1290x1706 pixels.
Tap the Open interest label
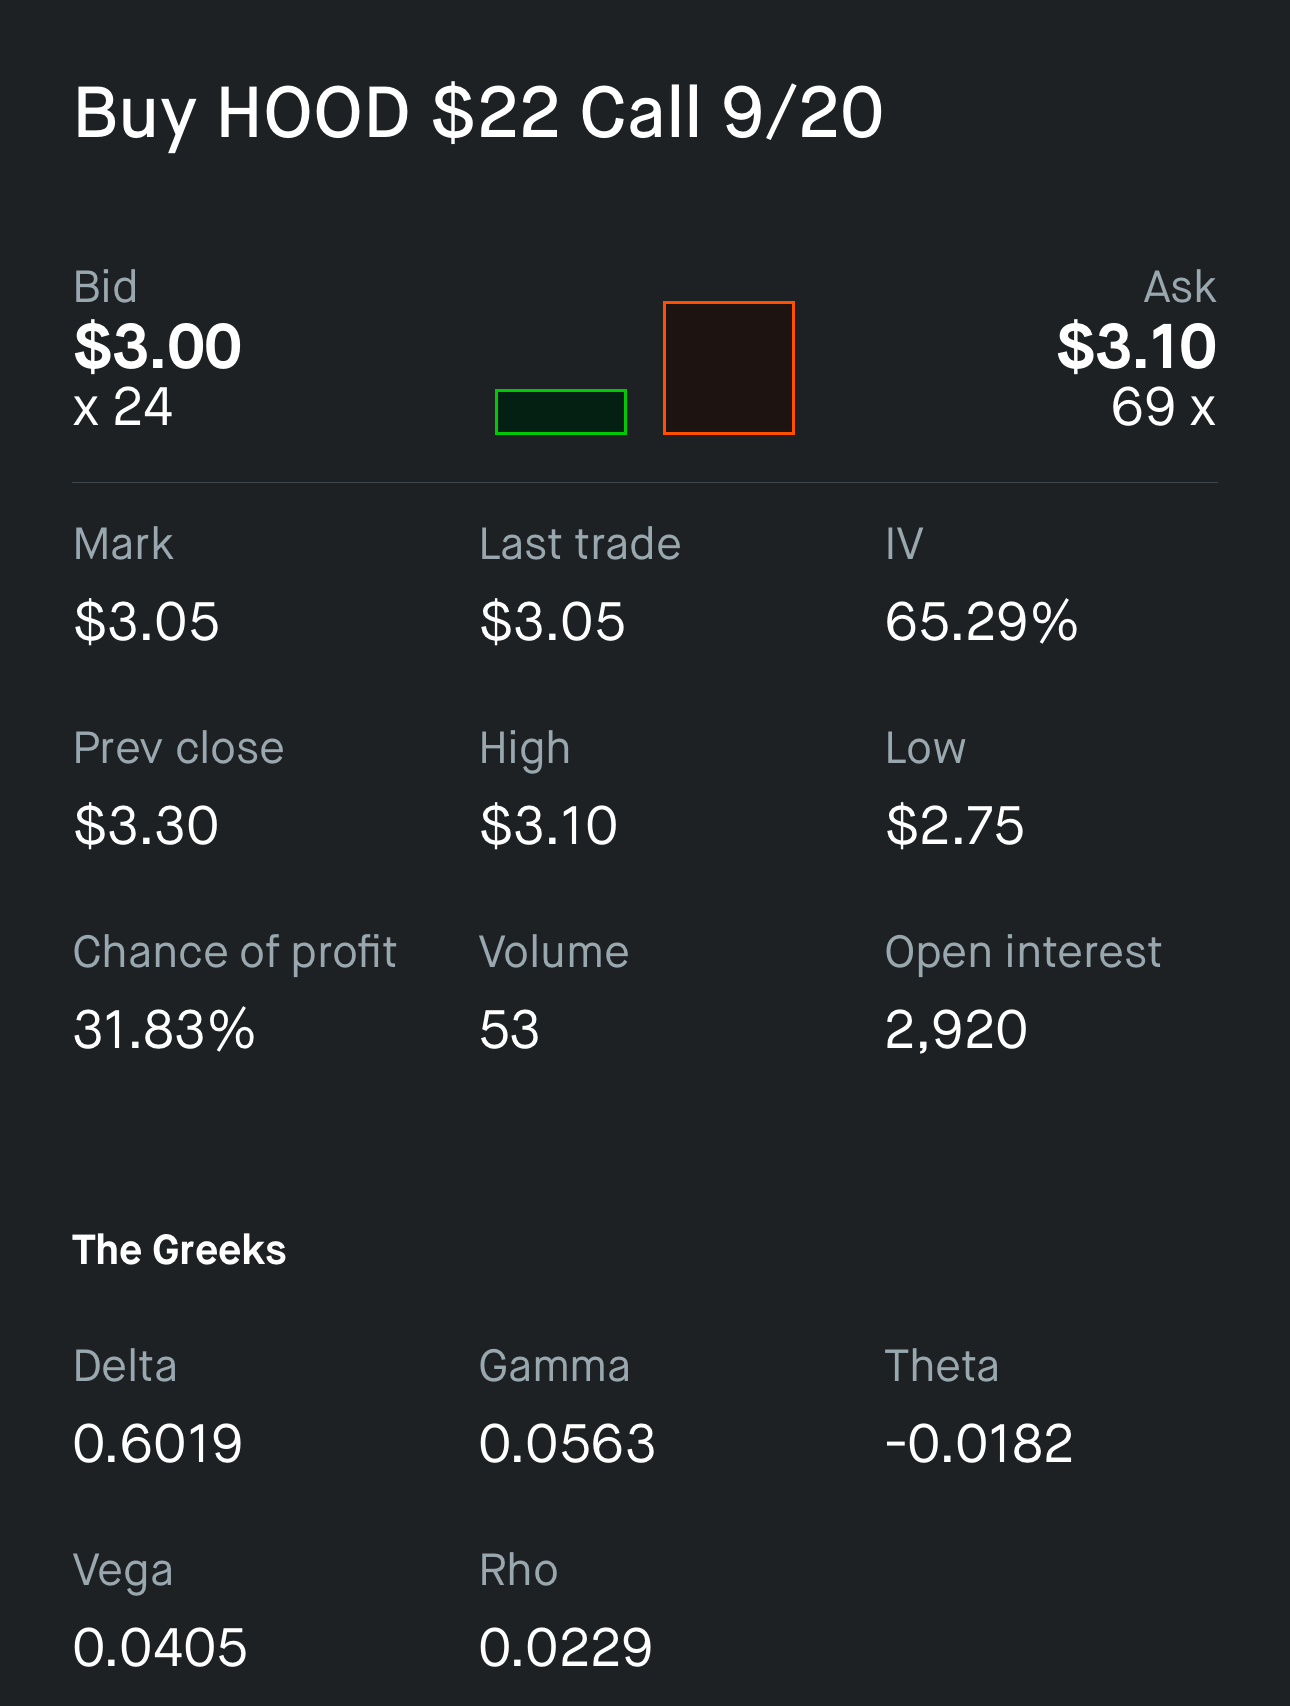[x=1023, y=952]
